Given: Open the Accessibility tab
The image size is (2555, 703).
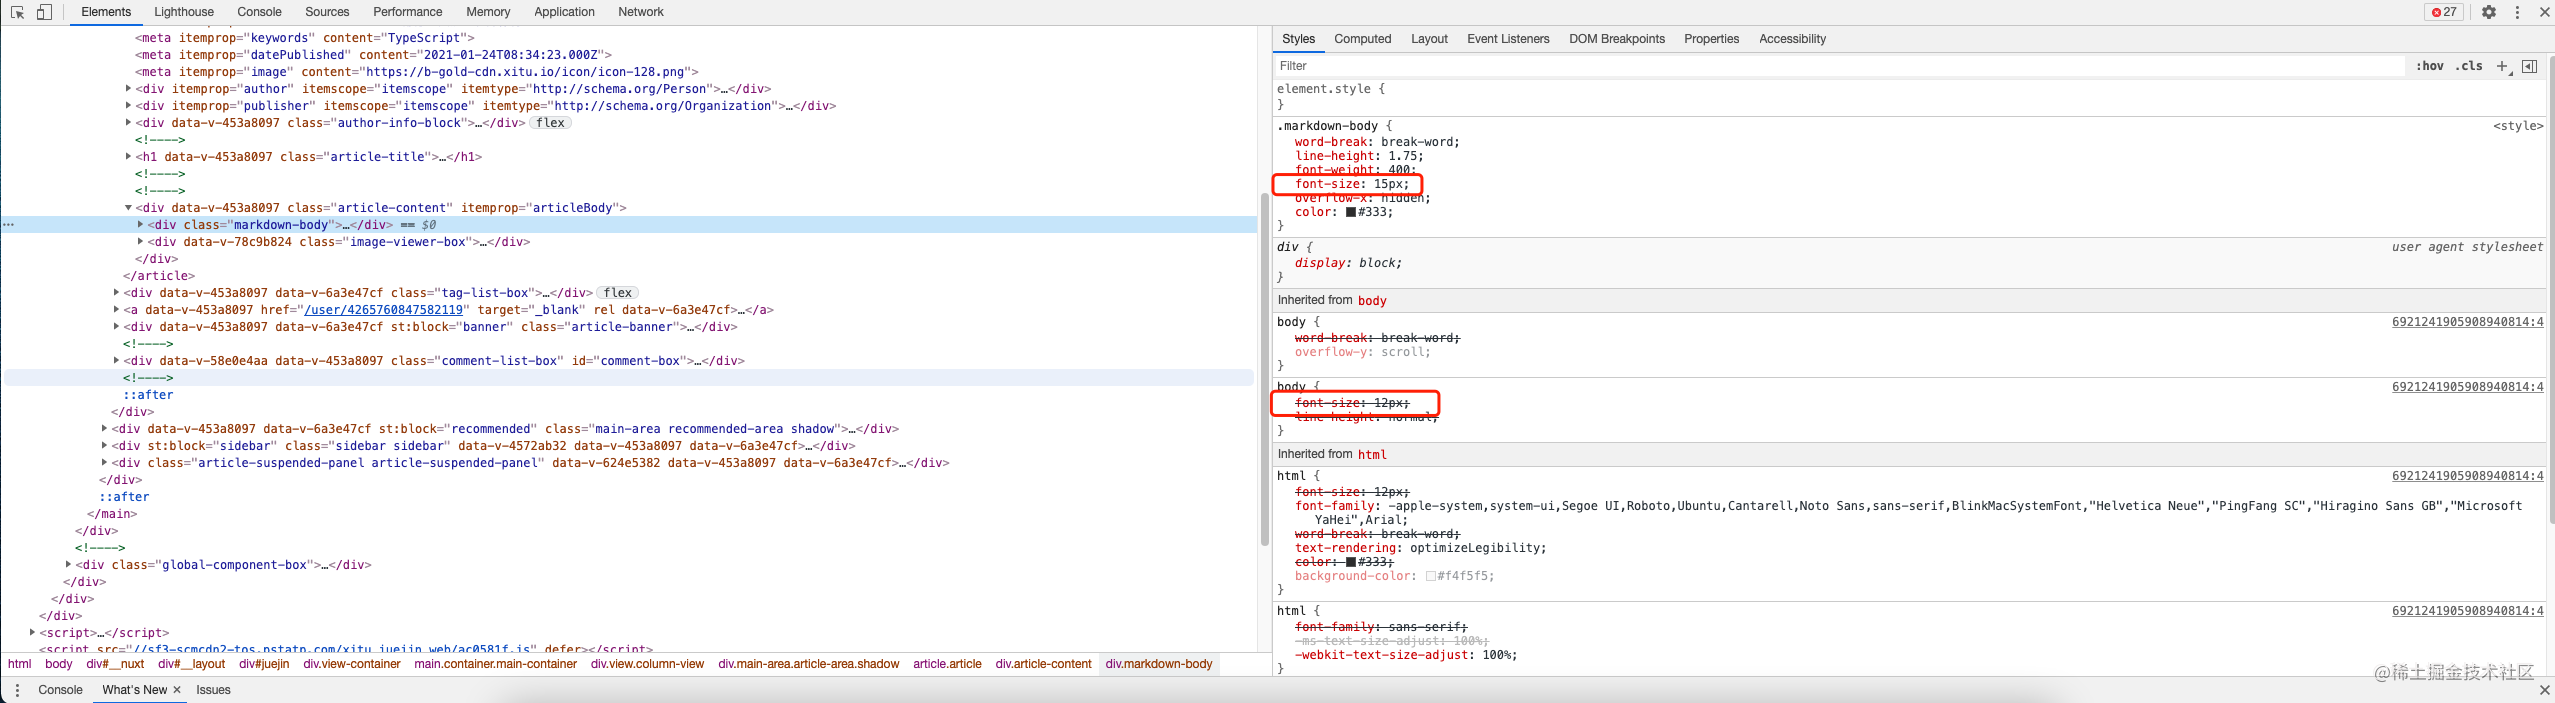Looking at the screenshot, I should [1792, 39].
